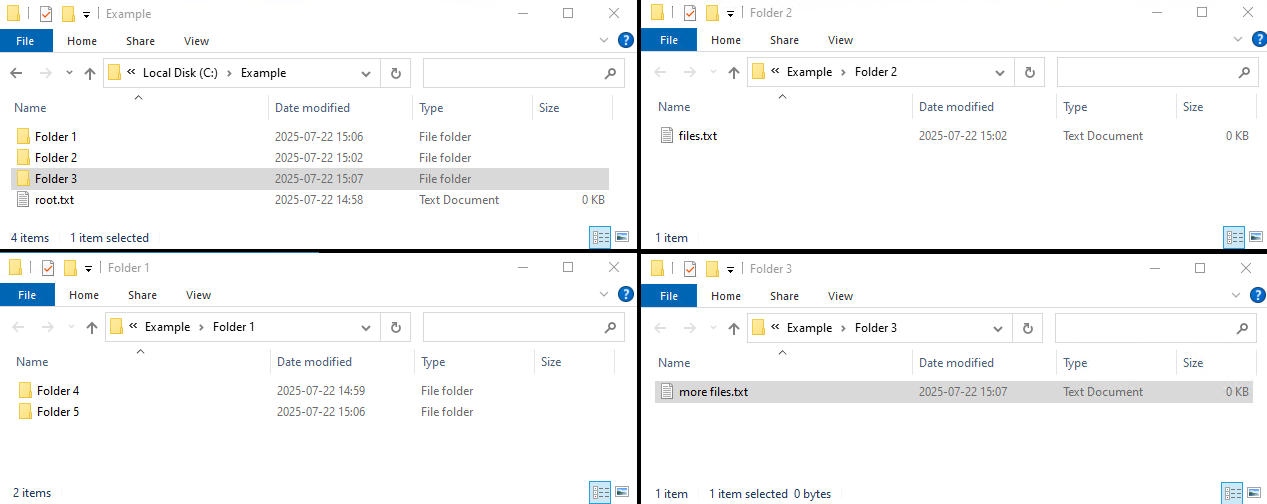This screenshot has height=504, width=1267.
Task: Click the File button in Folder 3 window
Action: [x=669, y=296]
